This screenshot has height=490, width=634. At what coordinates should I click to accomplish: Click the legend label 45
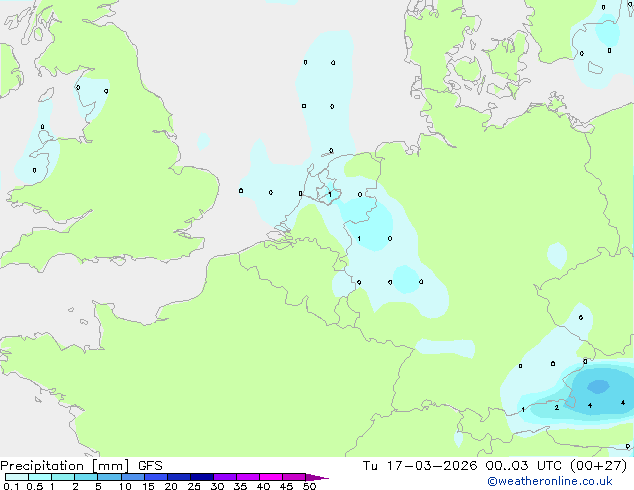(x=286, y=486)
